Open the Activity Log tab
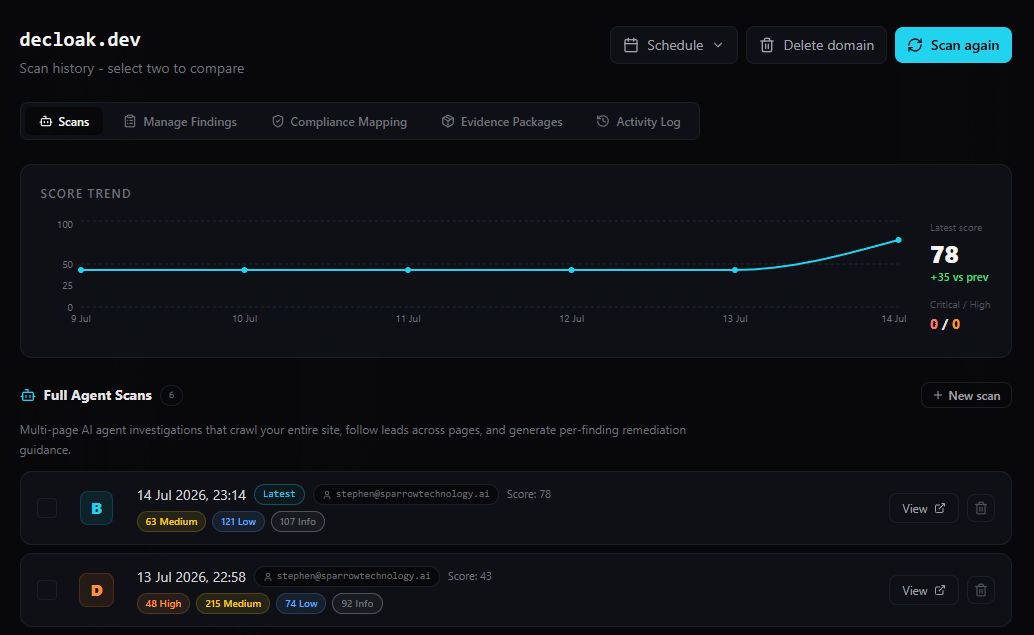This screenshot has width=1034, height=635. click(638, 121)
